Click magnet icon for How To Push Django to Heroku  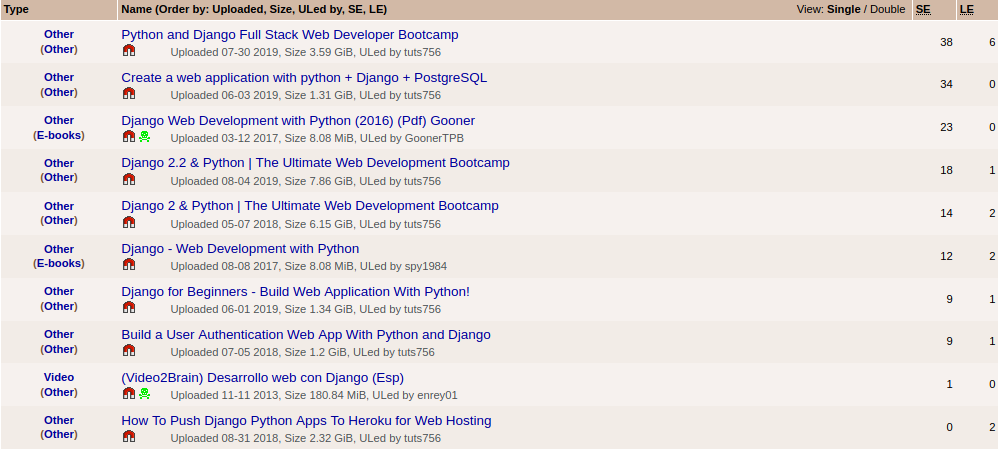129,436
